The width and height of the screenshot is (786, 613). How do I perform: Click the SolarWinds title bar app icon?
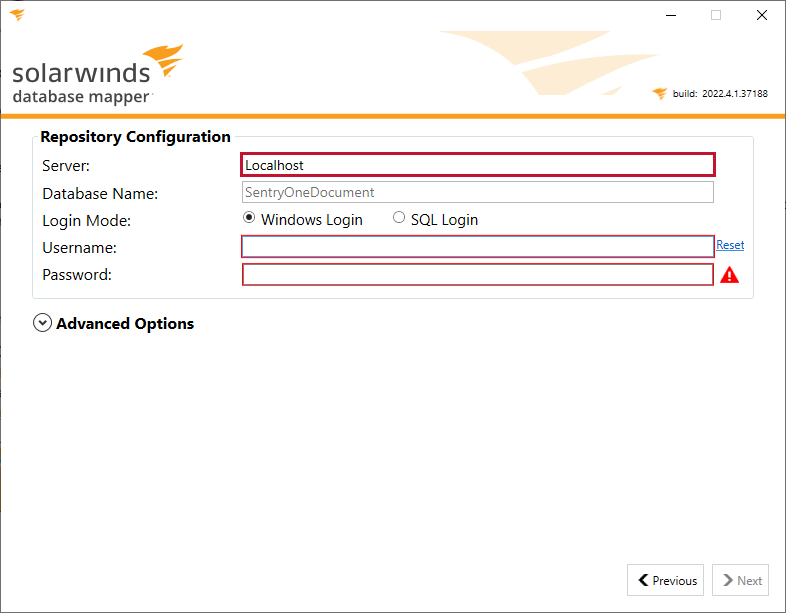17,15
